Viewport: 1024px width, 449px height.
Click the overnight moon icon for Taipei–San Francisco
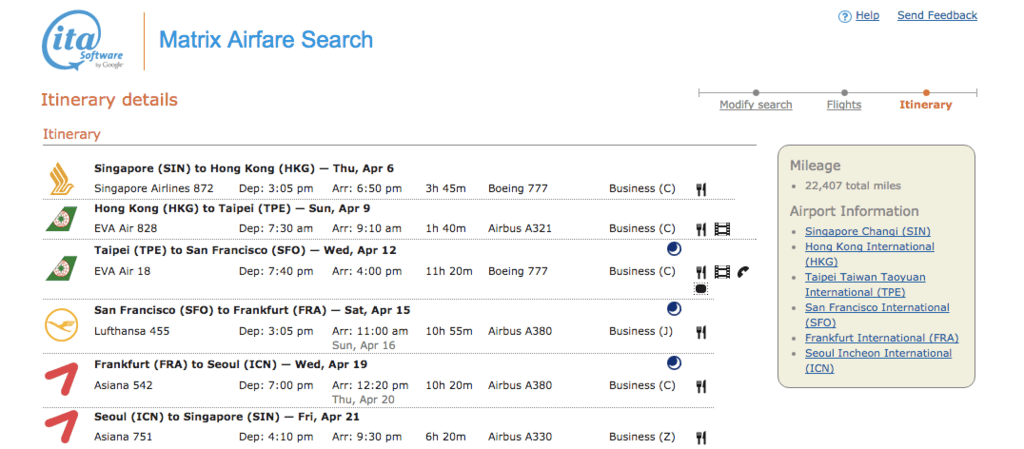point(673,250)
